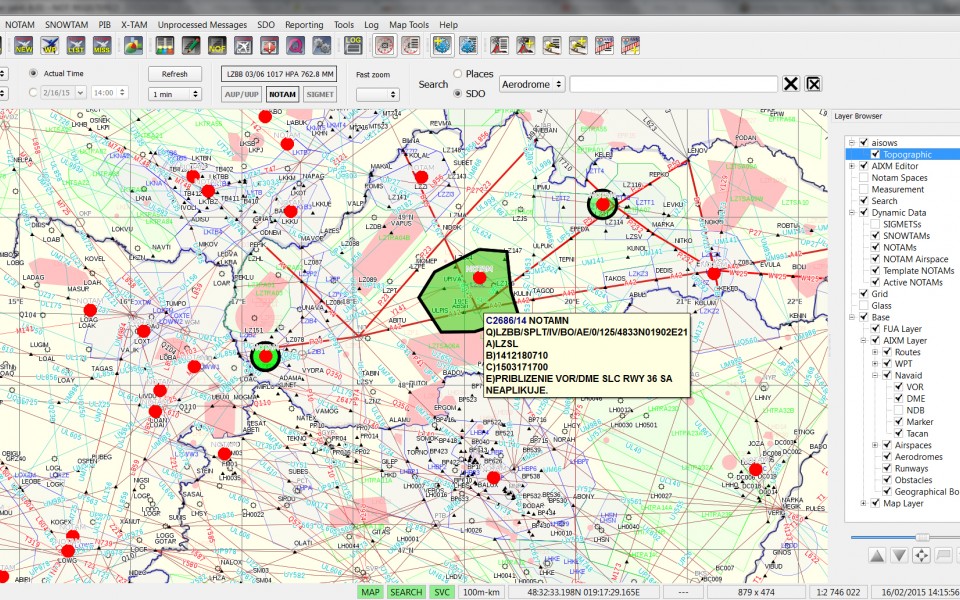The width and height of the screenshot is (960, 600).
Task: Click the red target map toolbar icon
Action: (x=384, y=45)
